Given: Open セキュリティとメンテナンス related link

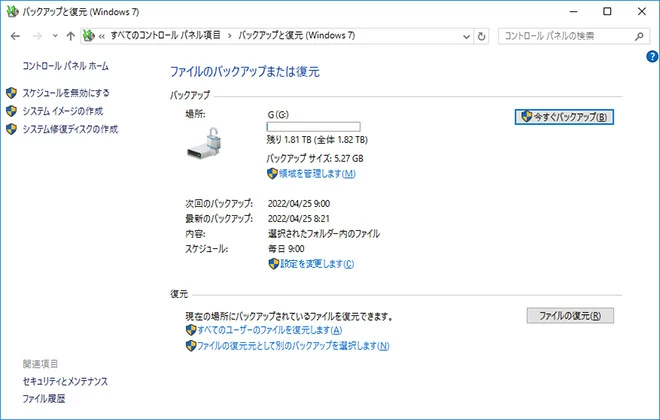Looking at the screenshot, I should [x=65, y=381].
